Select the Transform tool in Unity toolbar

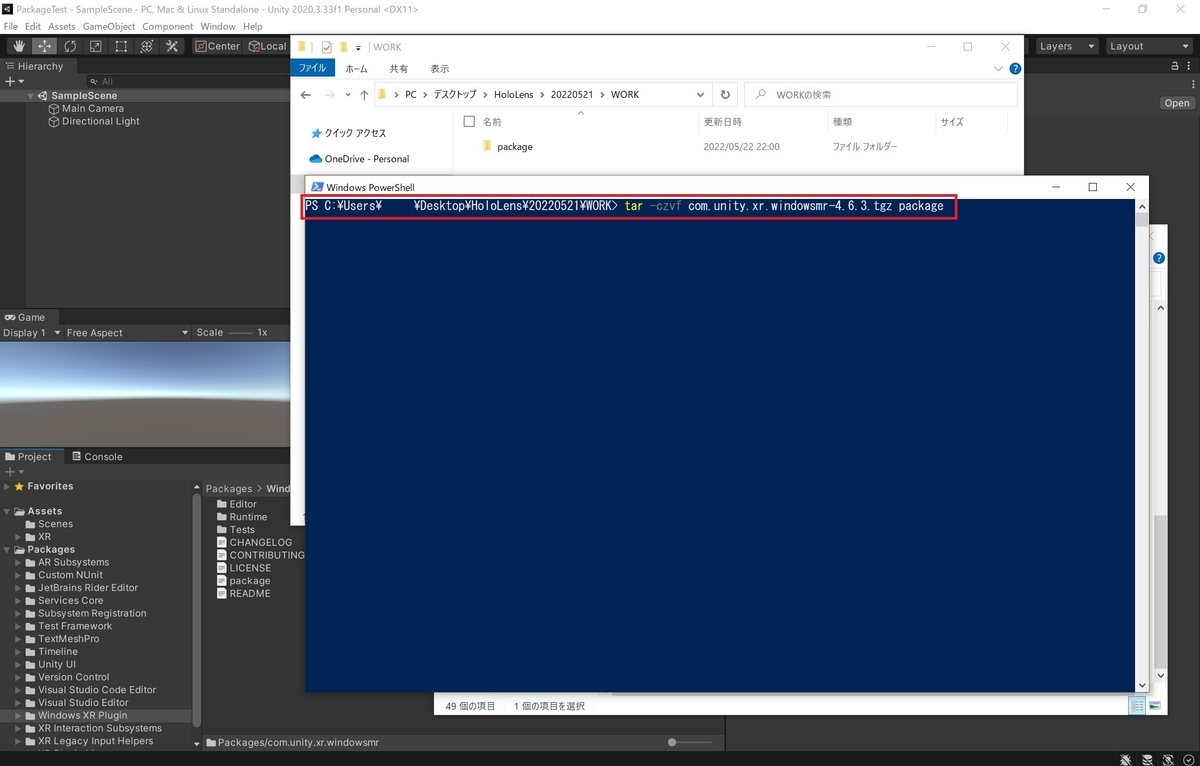(x=147, y=46)
